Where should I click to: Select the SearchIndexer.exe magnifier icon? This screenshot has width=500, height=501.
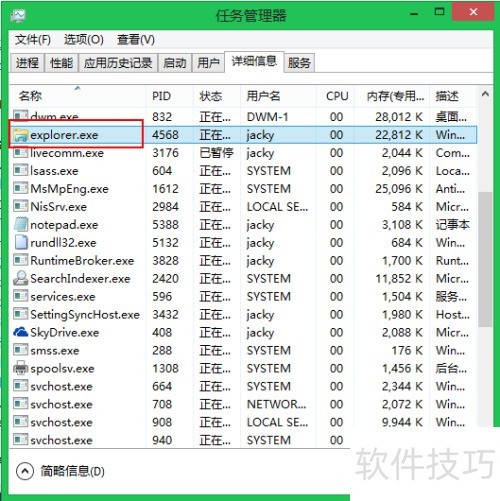point(20,278)
